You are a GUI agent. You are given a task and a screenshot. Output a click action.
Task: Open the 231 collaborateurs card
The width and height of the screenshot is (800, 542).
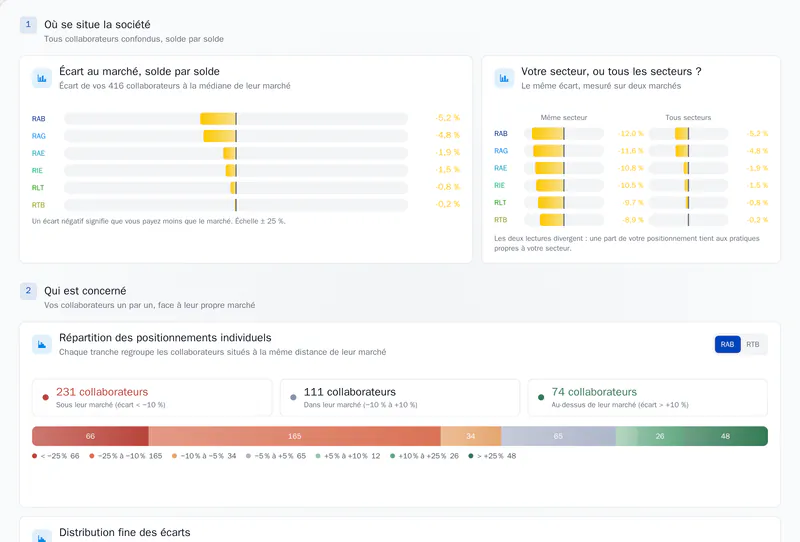click(152, 398)
